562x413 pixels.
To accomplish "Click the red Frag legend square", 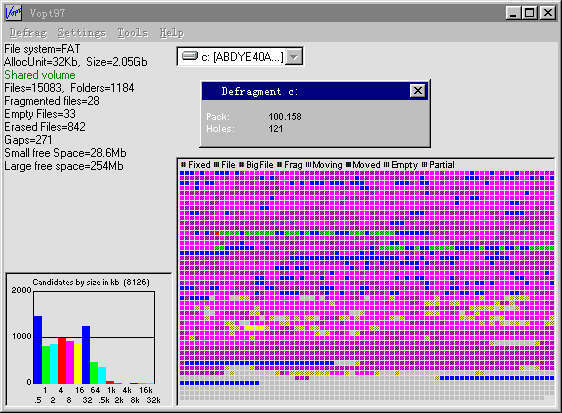I will click(280, 165).
